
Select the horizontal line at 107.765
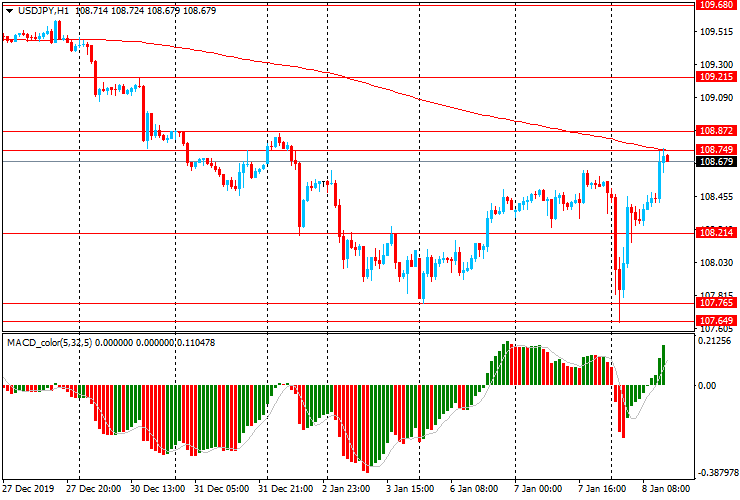[x=349, y=304]
